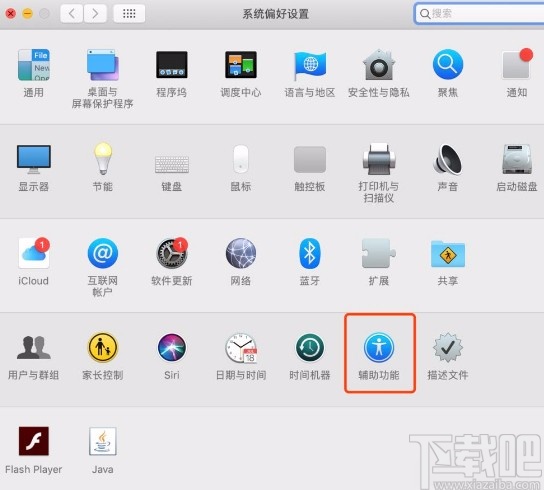This screenshot has width=544, height=490.
Task: Open 节能 (Energy Saver) preferences
Action: click(x=102, y=159)
